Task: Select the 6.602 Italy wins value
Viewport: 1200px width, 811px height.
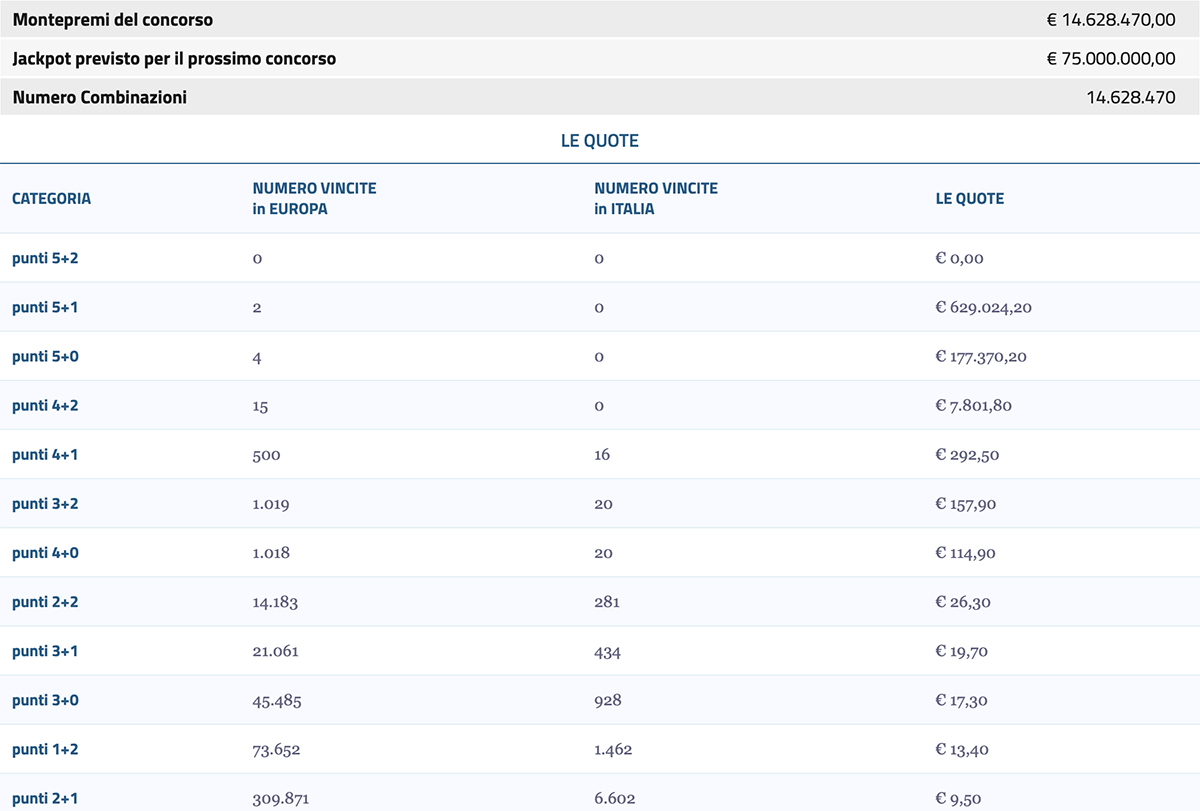Action: point(614,798)
